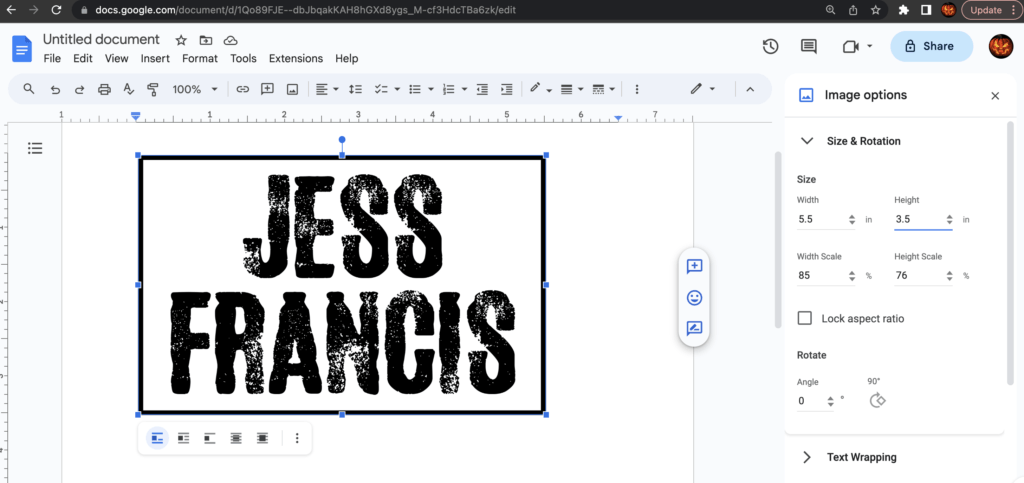This screenshot has width=1024, height=483.
Task: Open the 100% zoom dropdown
Action: pyautogui.click(x=194, y=89)
